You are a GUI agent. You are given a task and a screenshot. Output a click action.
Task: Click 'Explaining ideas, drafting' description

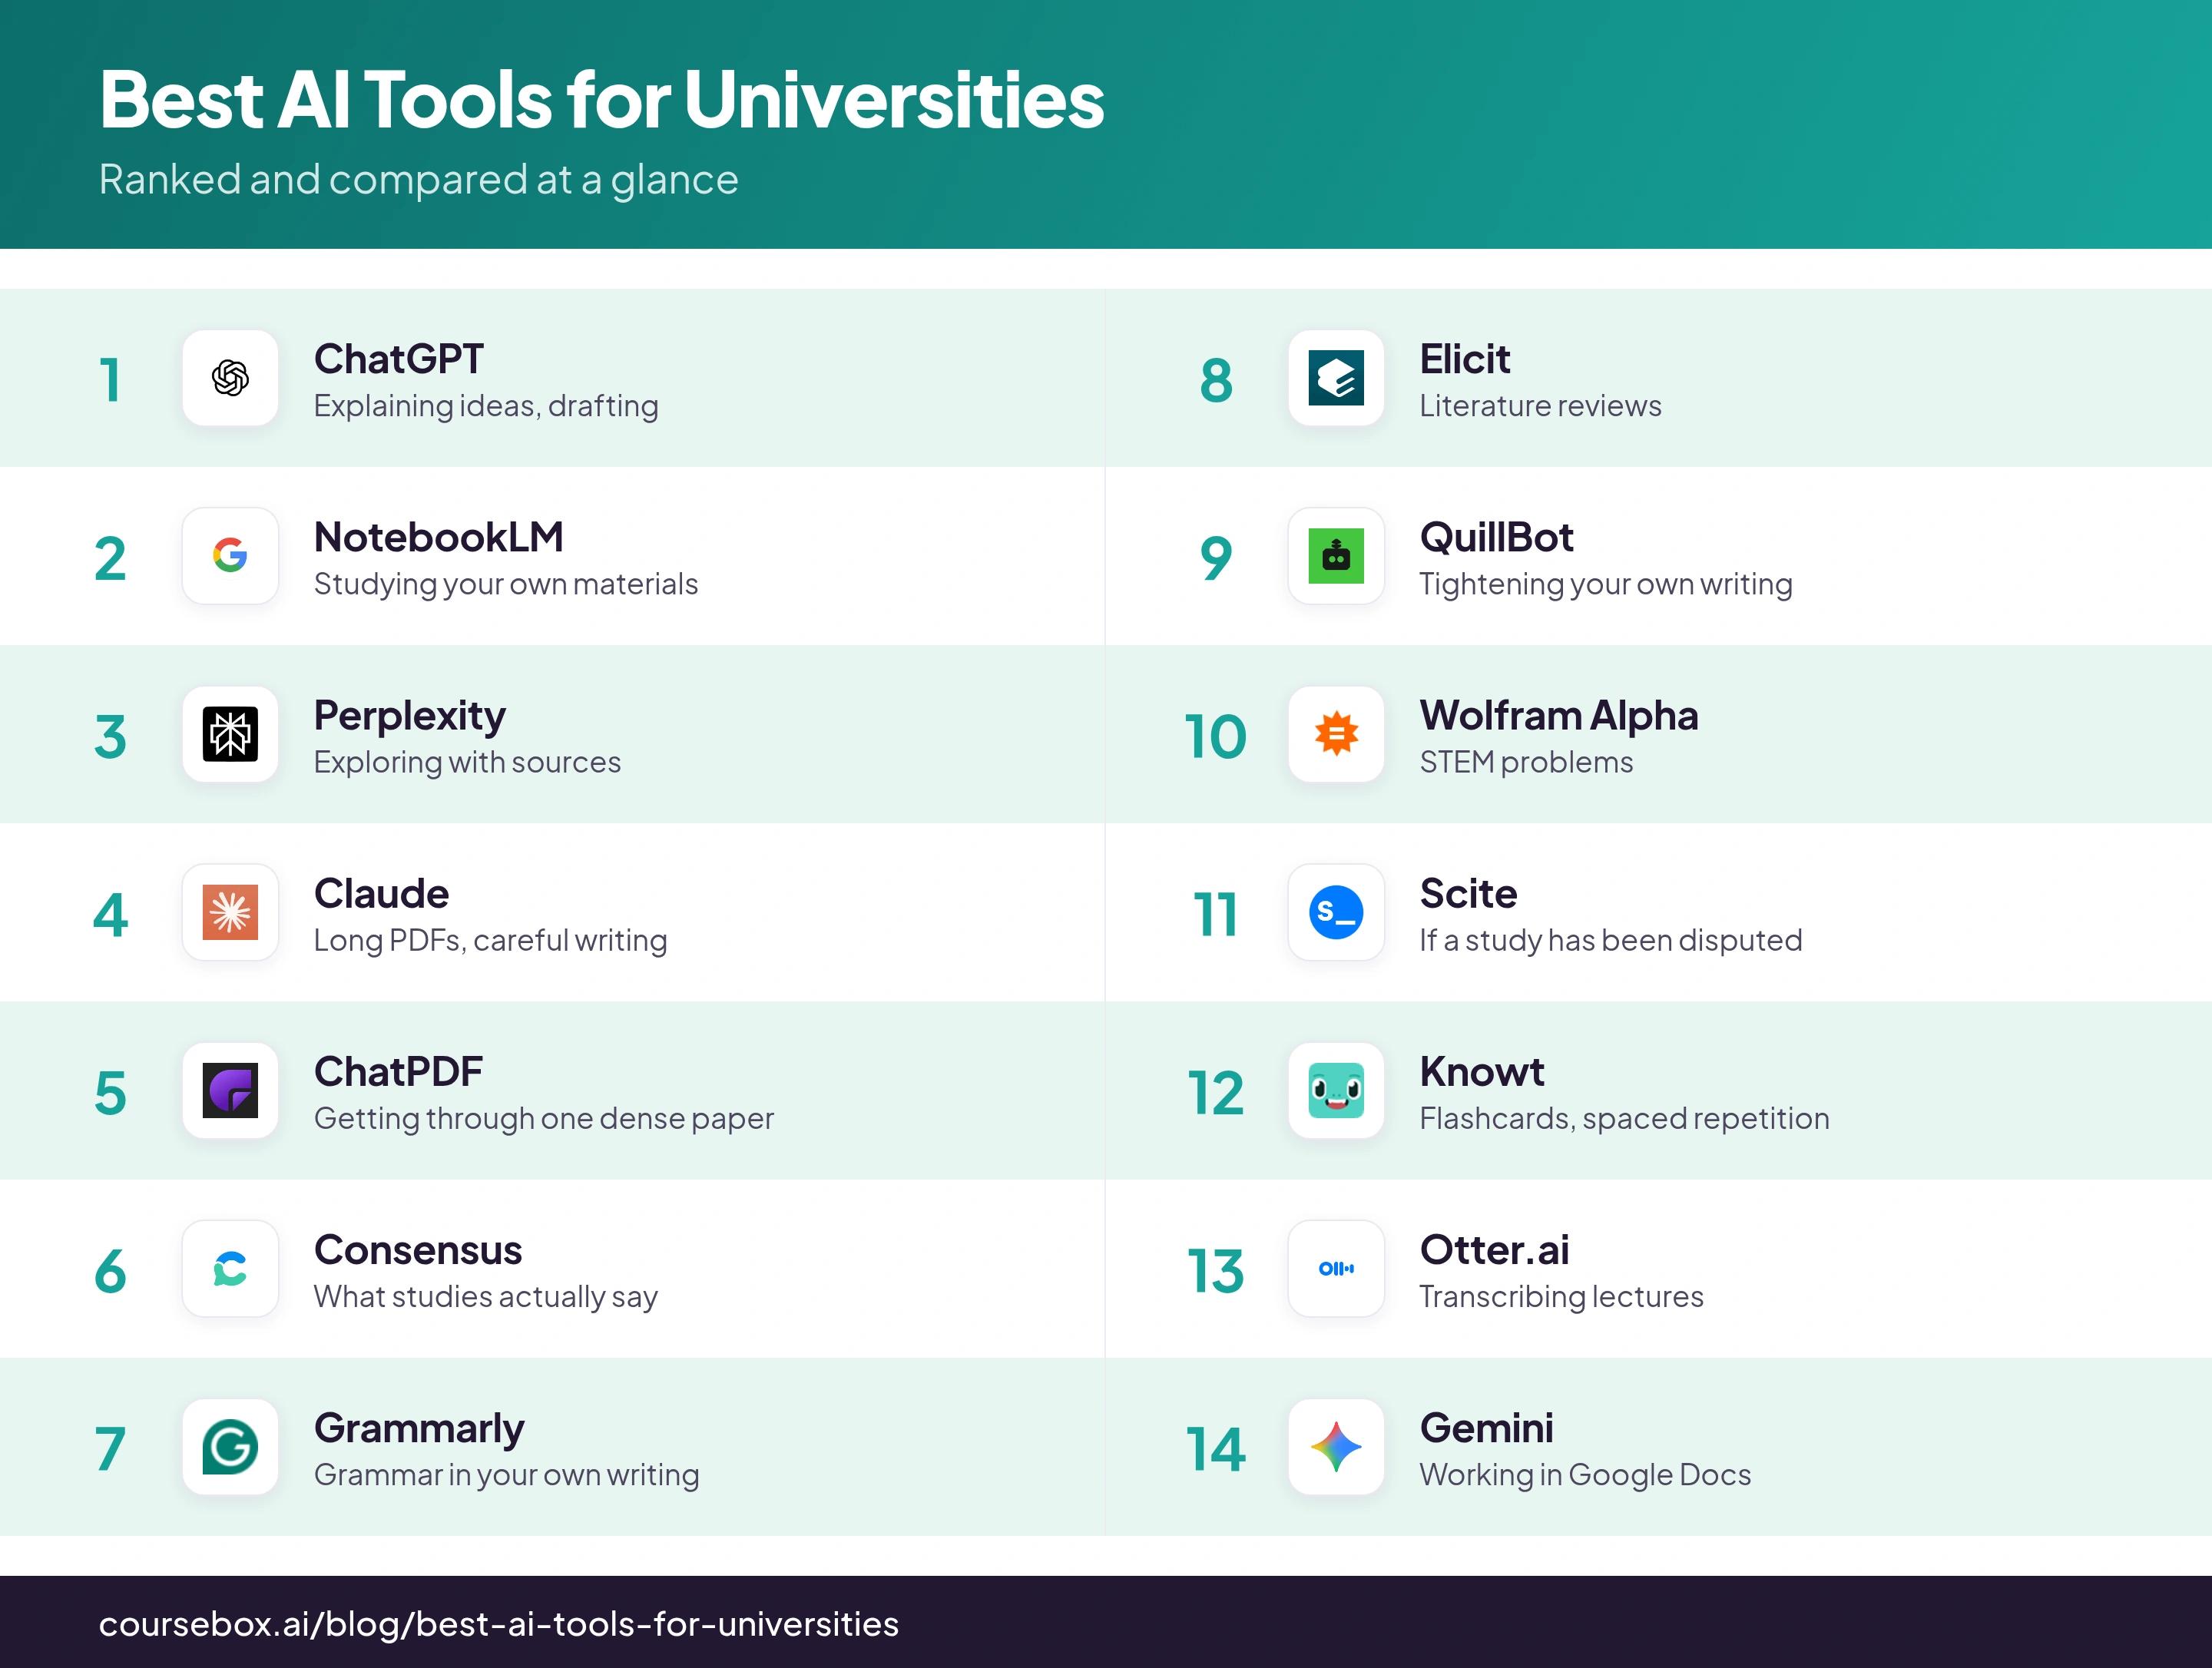pyautogui.click(x=486, y=406)
